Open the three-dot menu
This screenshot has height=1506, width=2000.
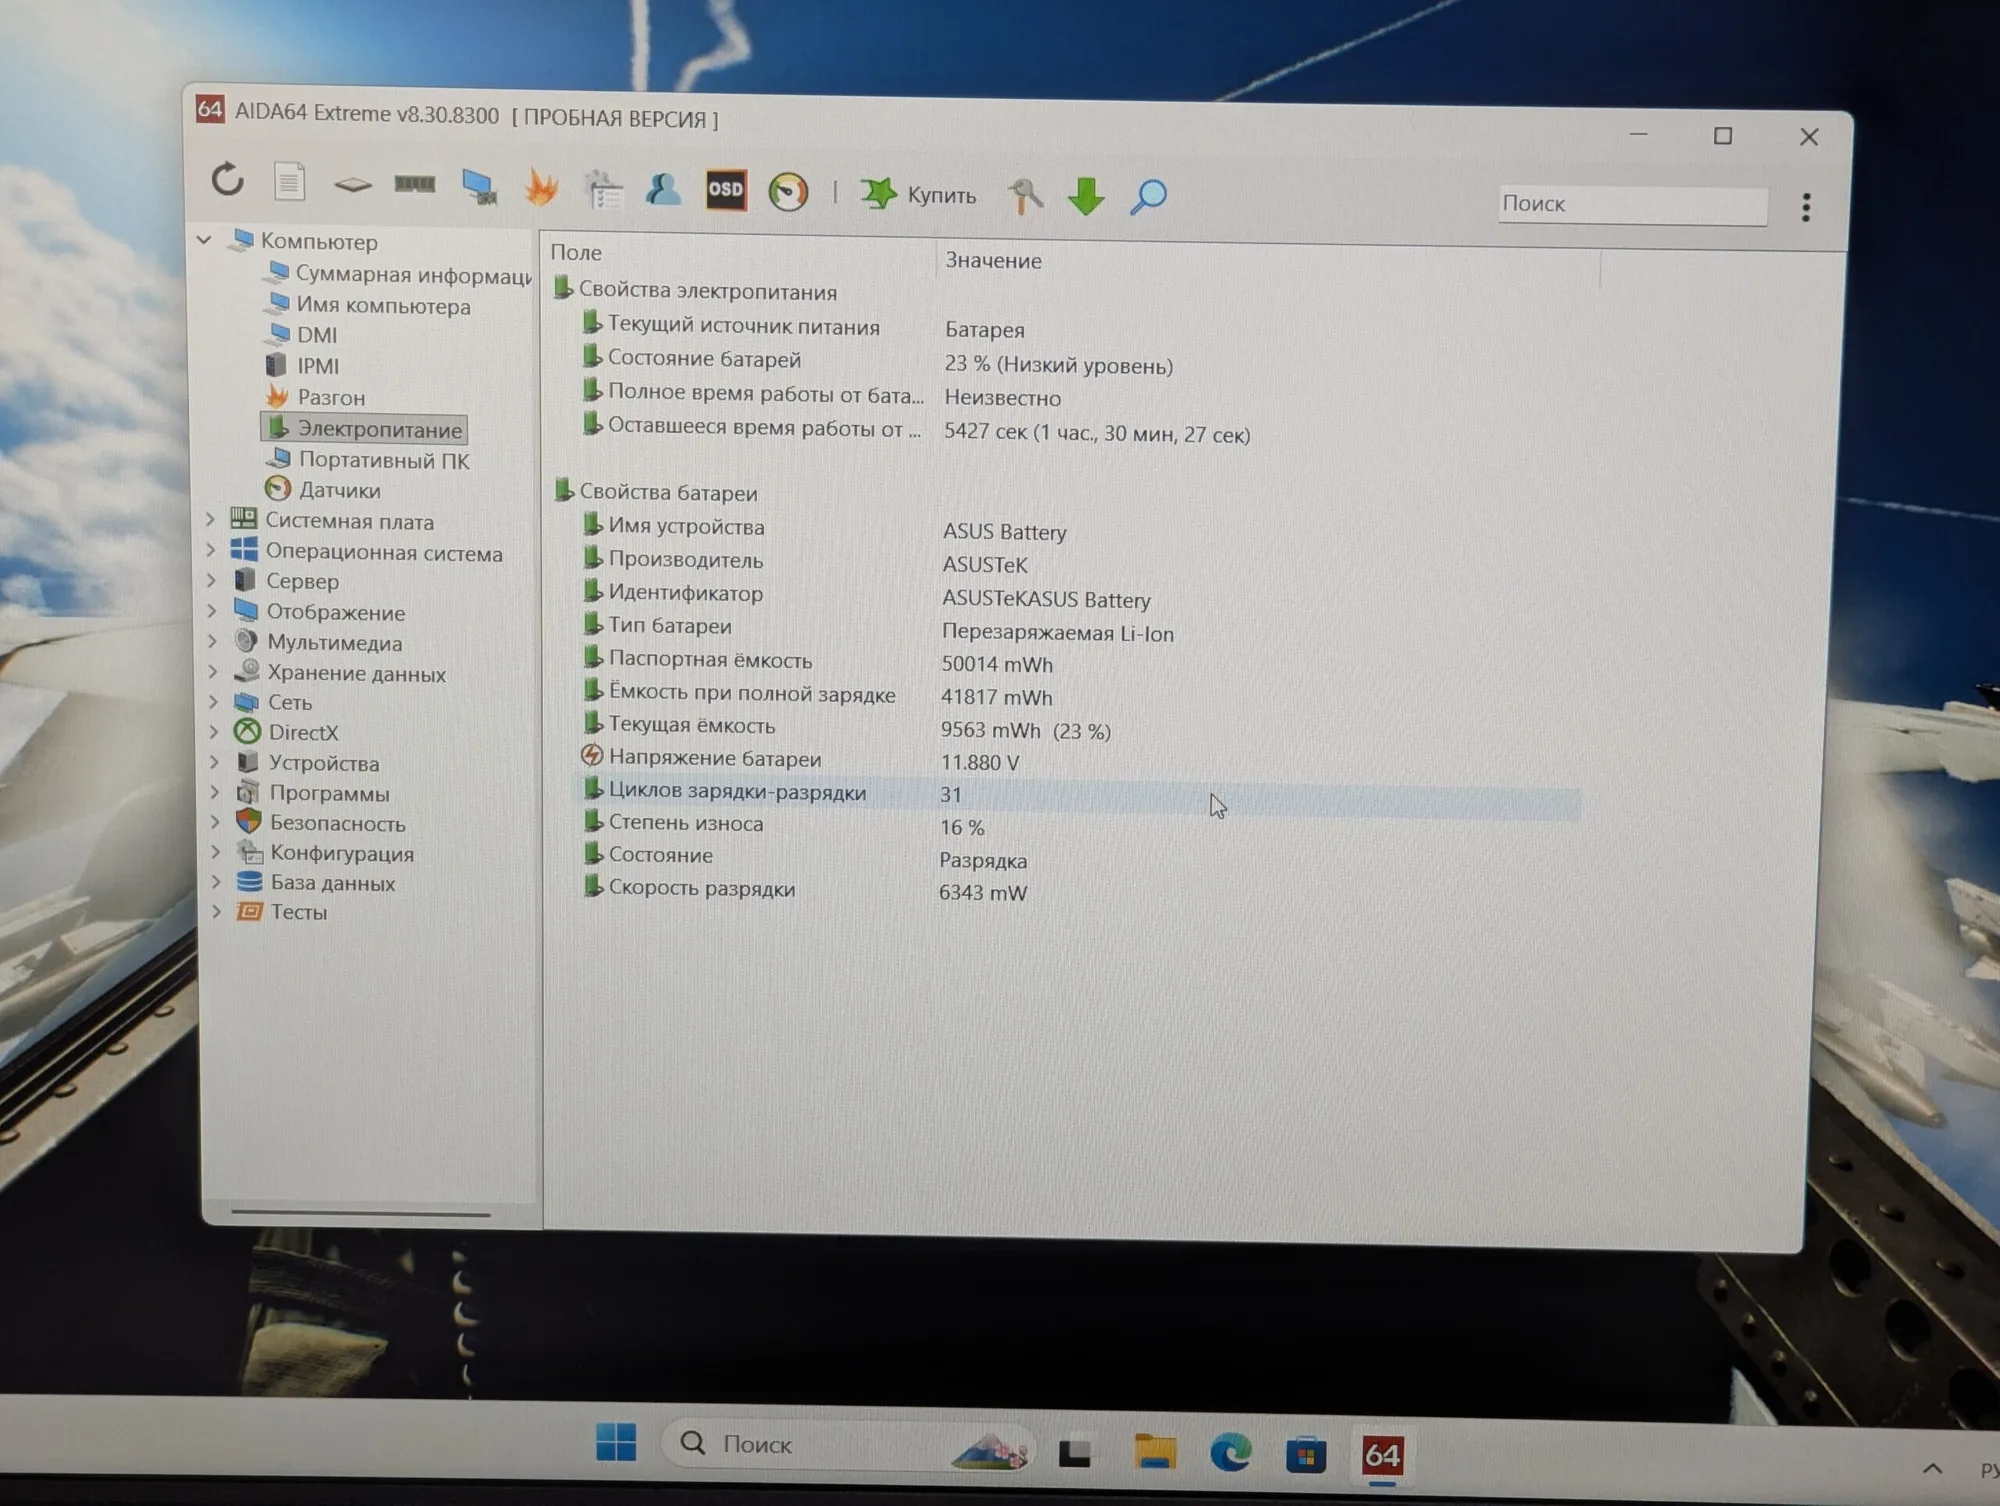tap(1806, 207)
